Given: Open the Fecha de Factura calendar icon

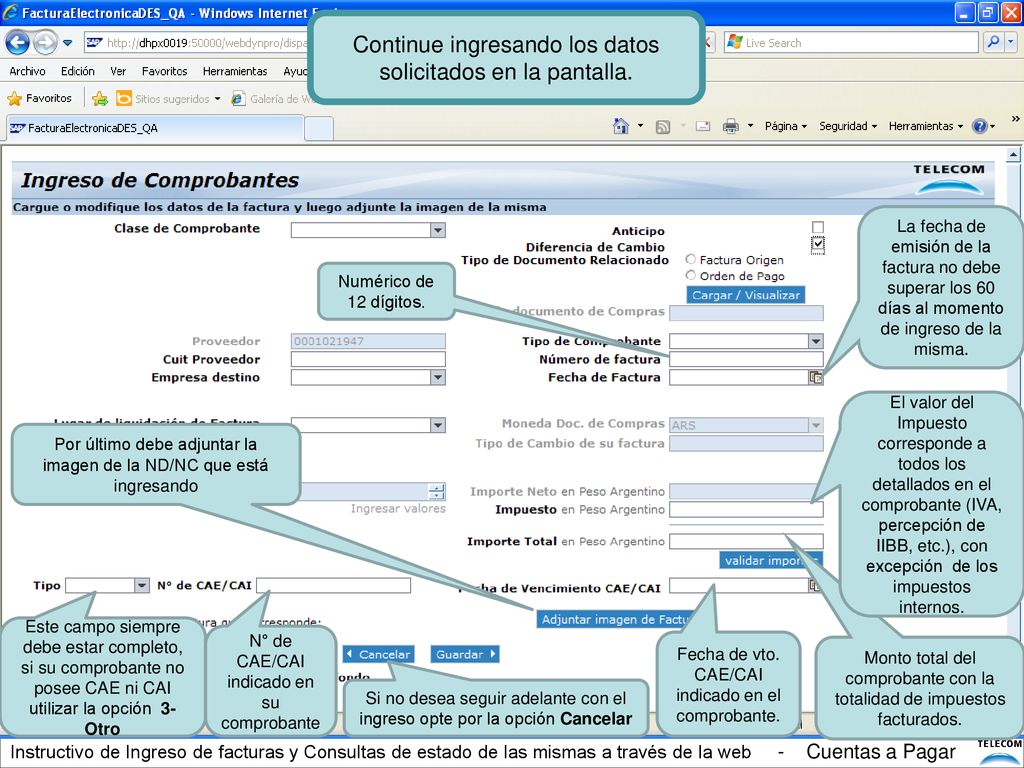Looking at the screenshot, I should 816,377.
